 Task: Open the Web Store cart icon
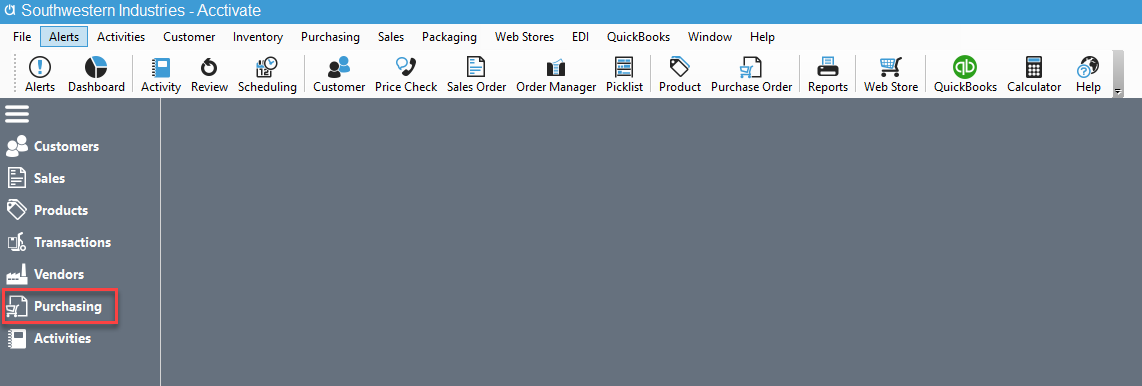point(891,75)
